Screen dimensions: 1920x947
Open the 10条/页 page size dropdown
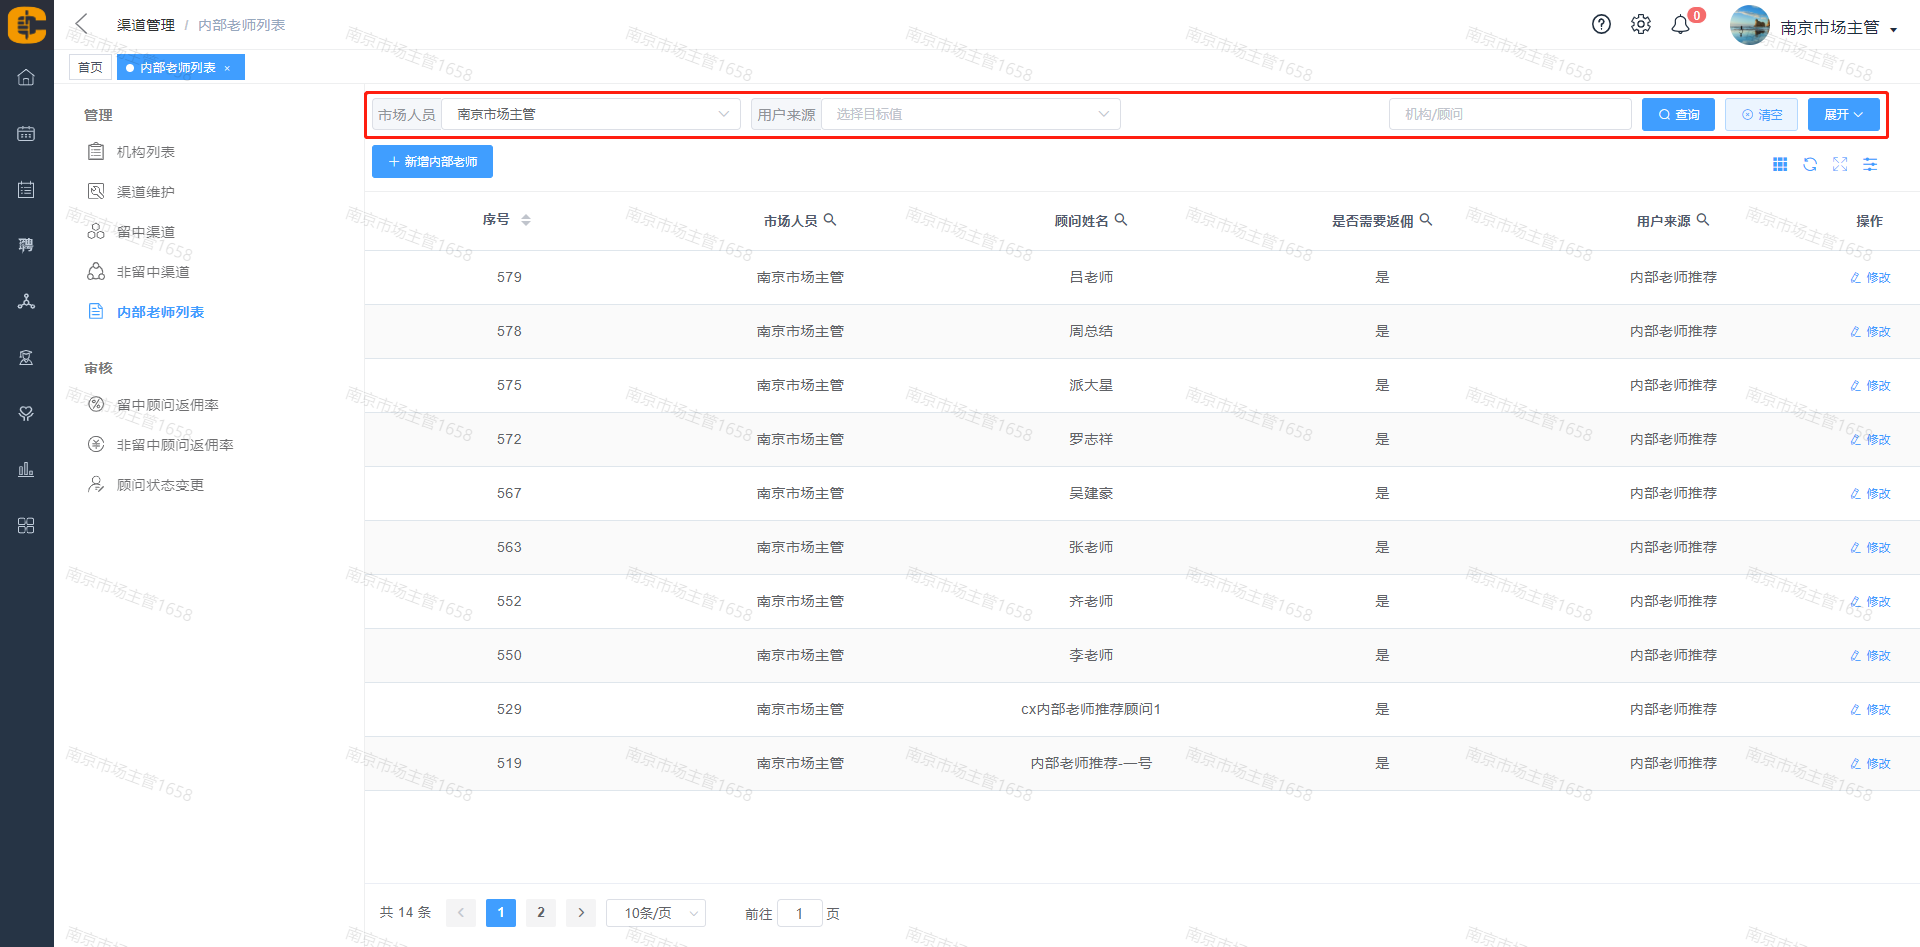[x=655, y=913]
